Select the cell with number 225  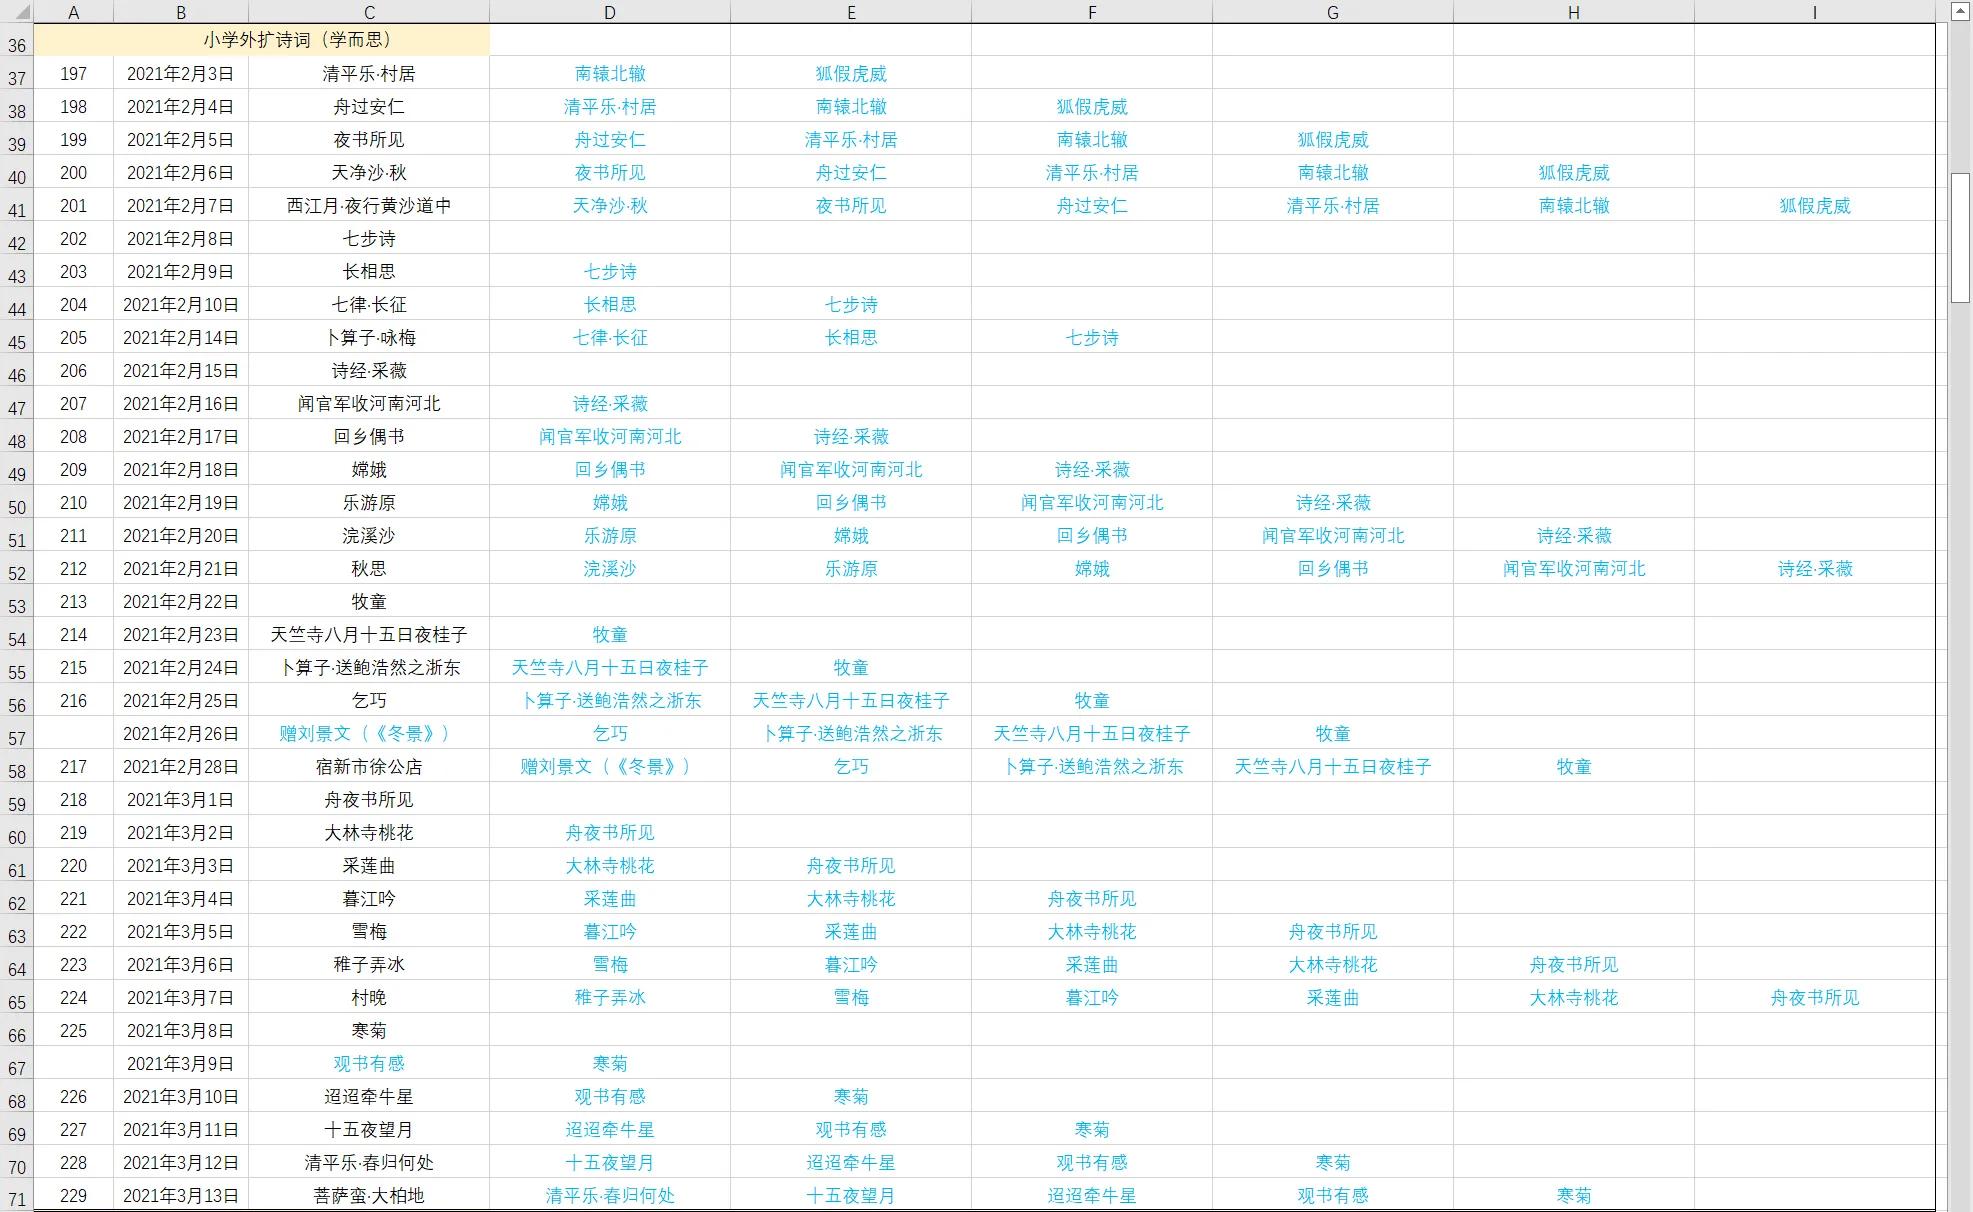[x=73, y=1030]
